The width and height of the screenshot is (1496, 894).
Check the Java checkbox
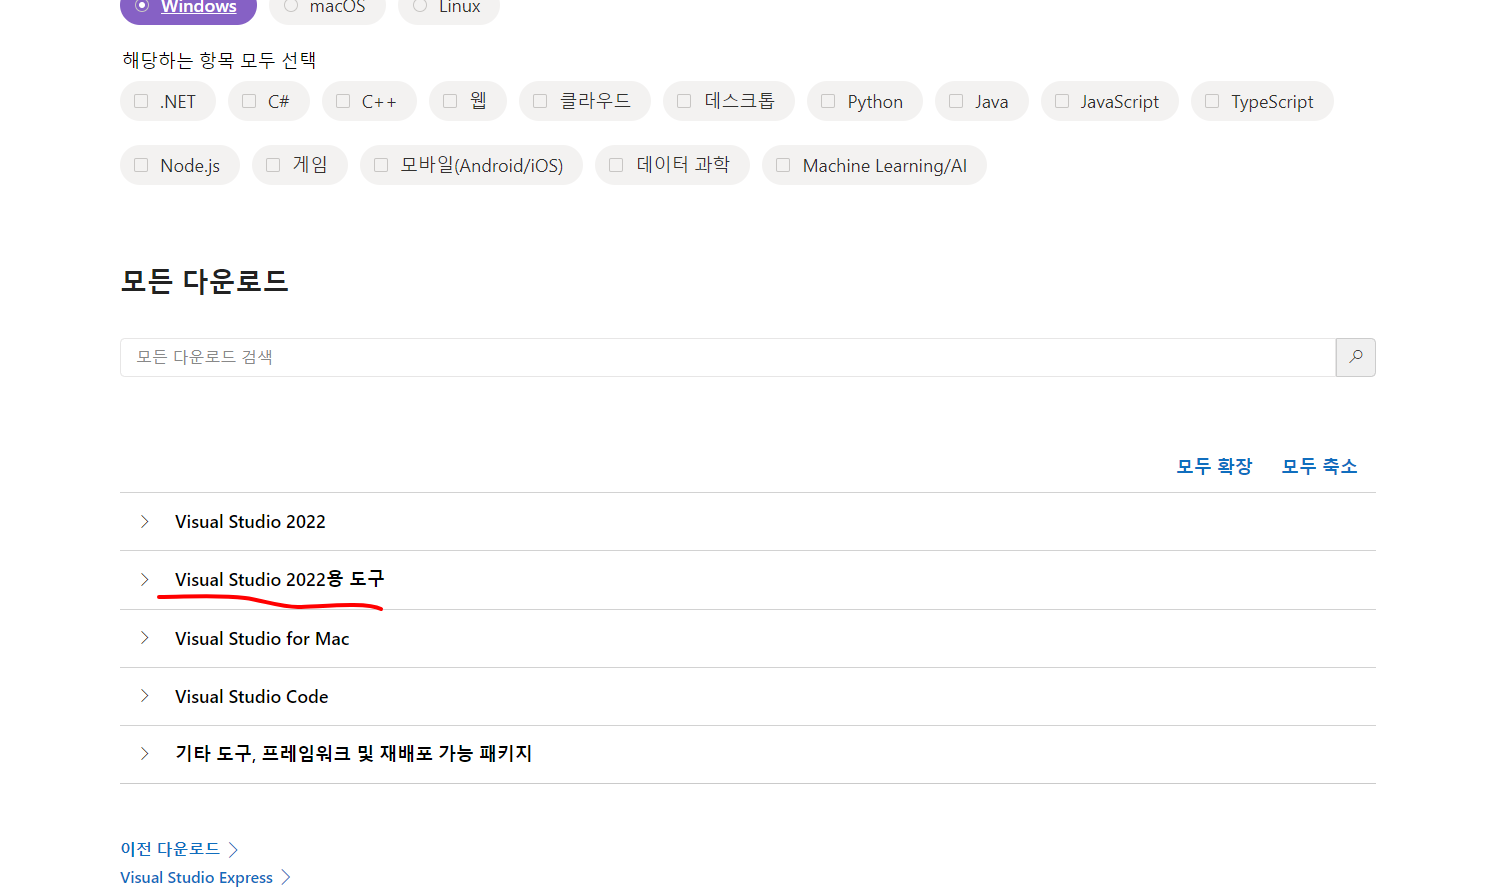point(956,101)
